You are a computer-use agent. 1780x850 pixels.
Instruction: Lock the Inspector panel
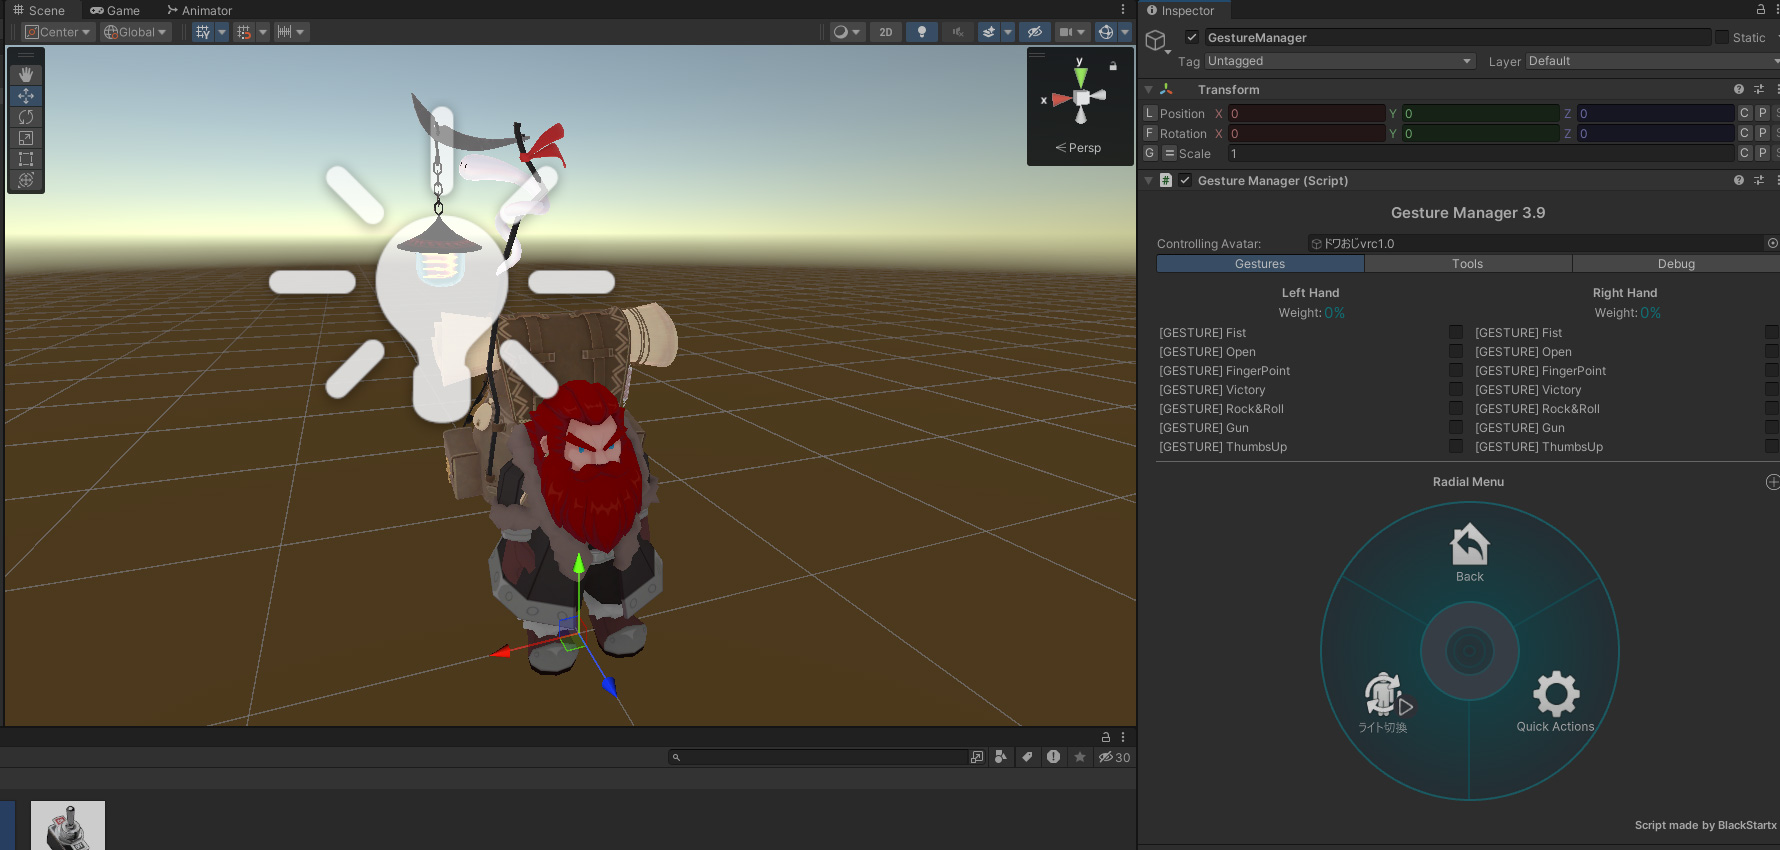point(1761,10)
